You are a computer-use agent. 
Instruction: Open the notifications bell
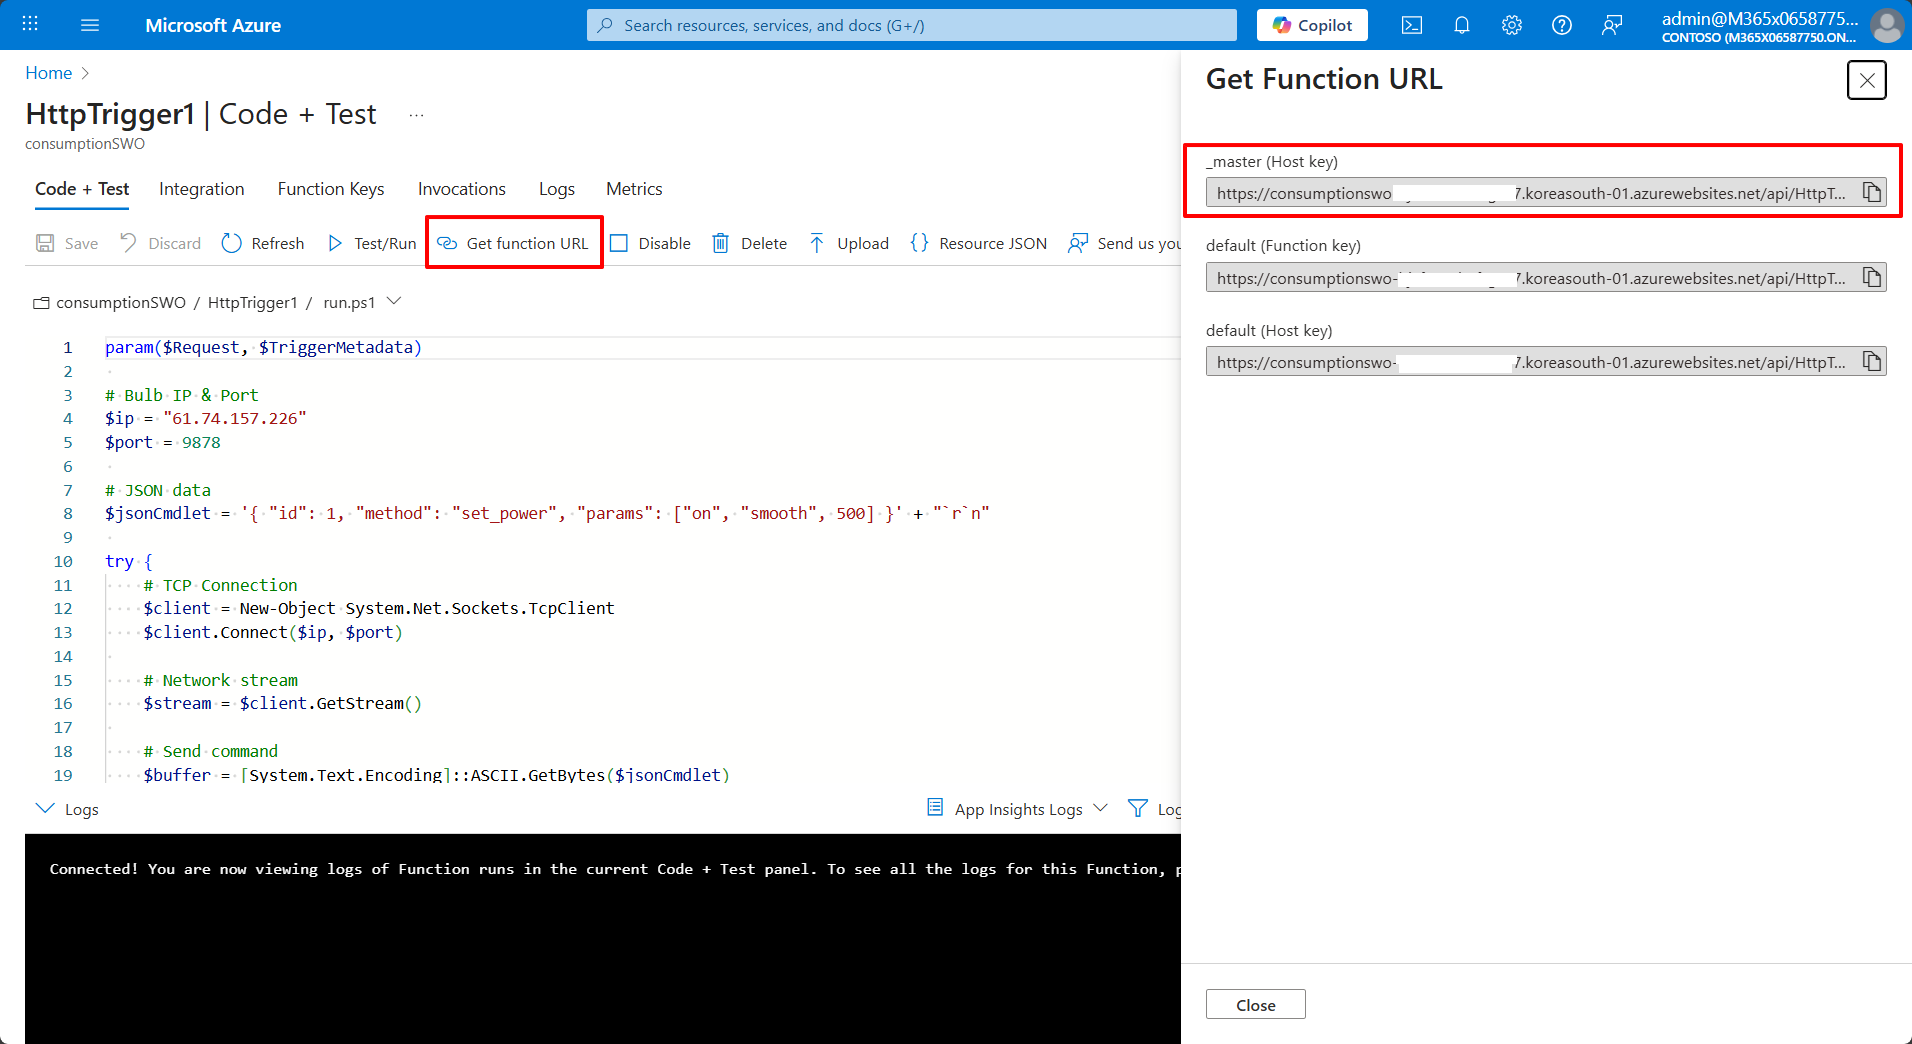point(1462,25)
